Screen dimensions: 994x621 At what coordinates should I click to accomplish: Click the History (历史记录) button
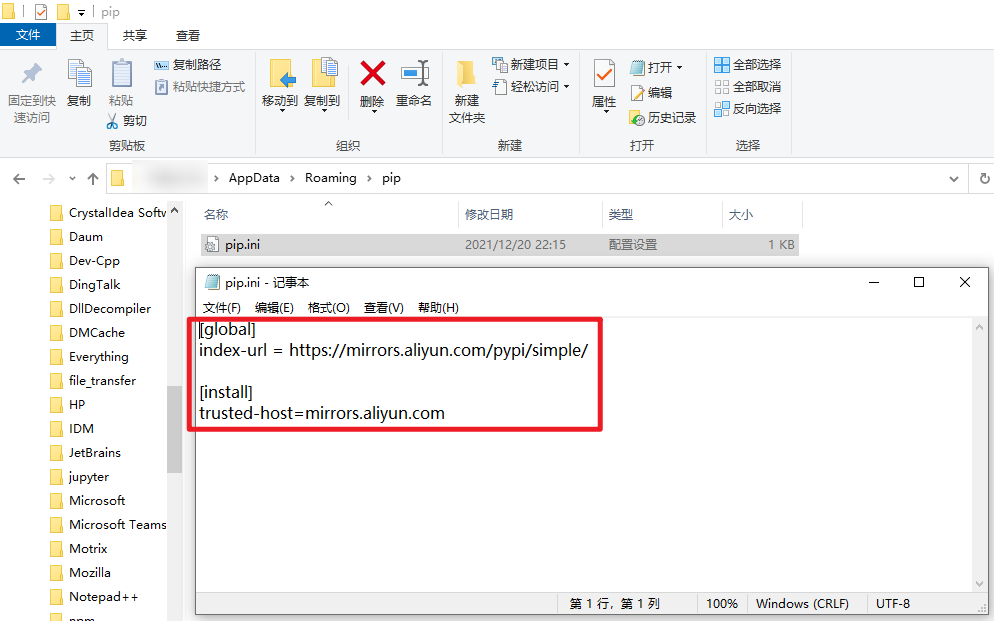(x=662, y=117)
